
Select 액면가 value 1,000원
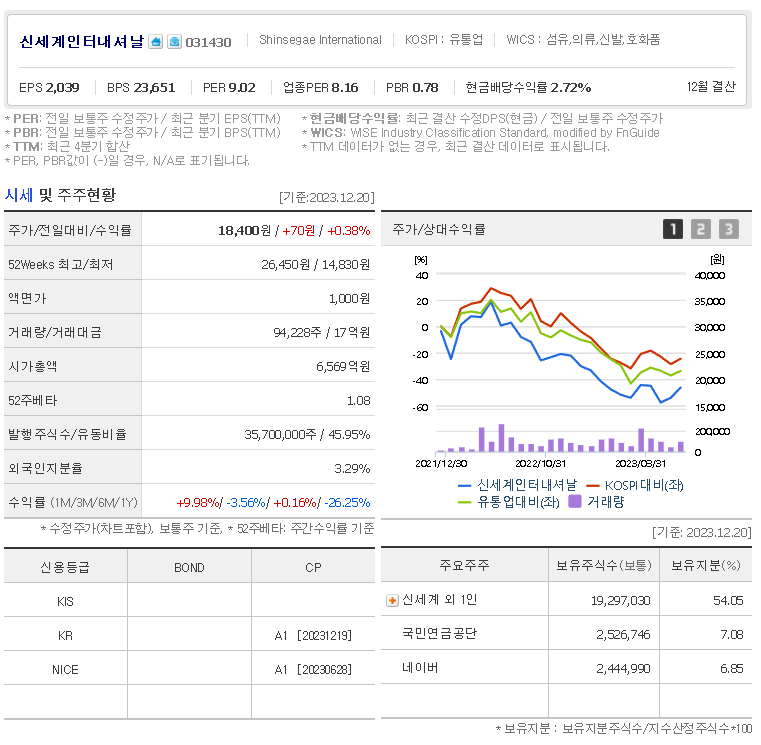click(349, 298)
